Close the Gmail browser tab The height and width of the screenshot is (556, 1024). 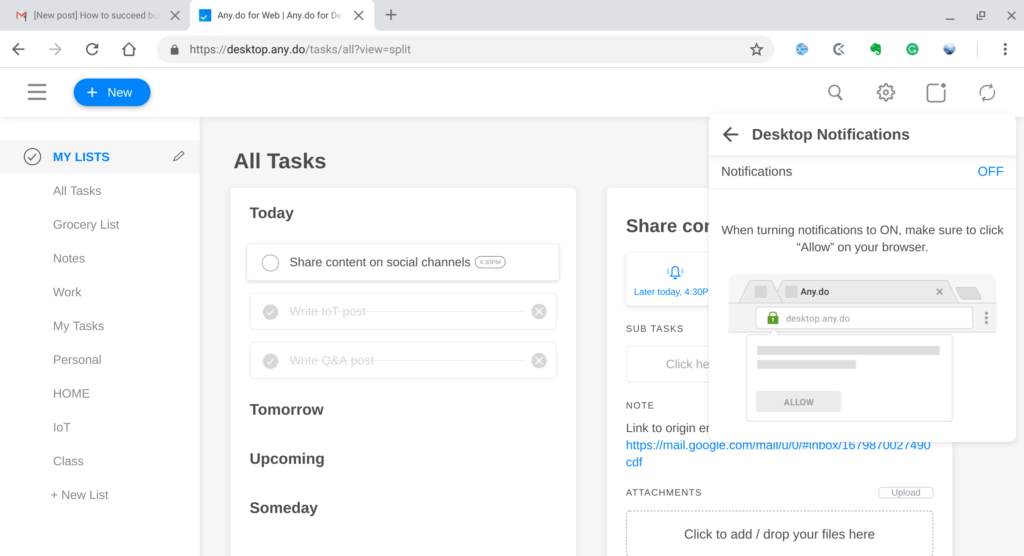tap(175, 15)
